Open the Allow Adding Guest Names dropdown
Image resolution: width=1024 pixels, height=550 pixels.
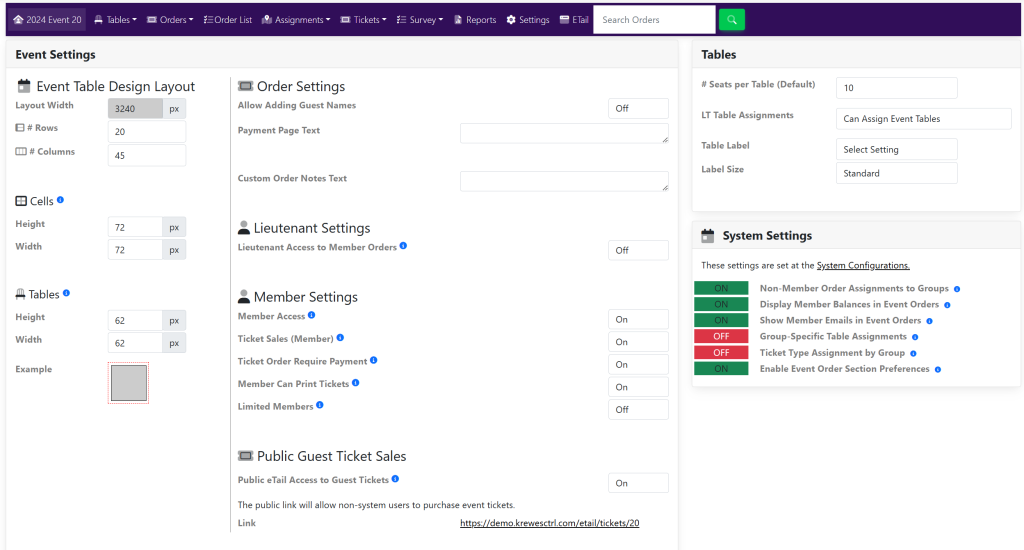pyautogui.click(x=638, y=108)
